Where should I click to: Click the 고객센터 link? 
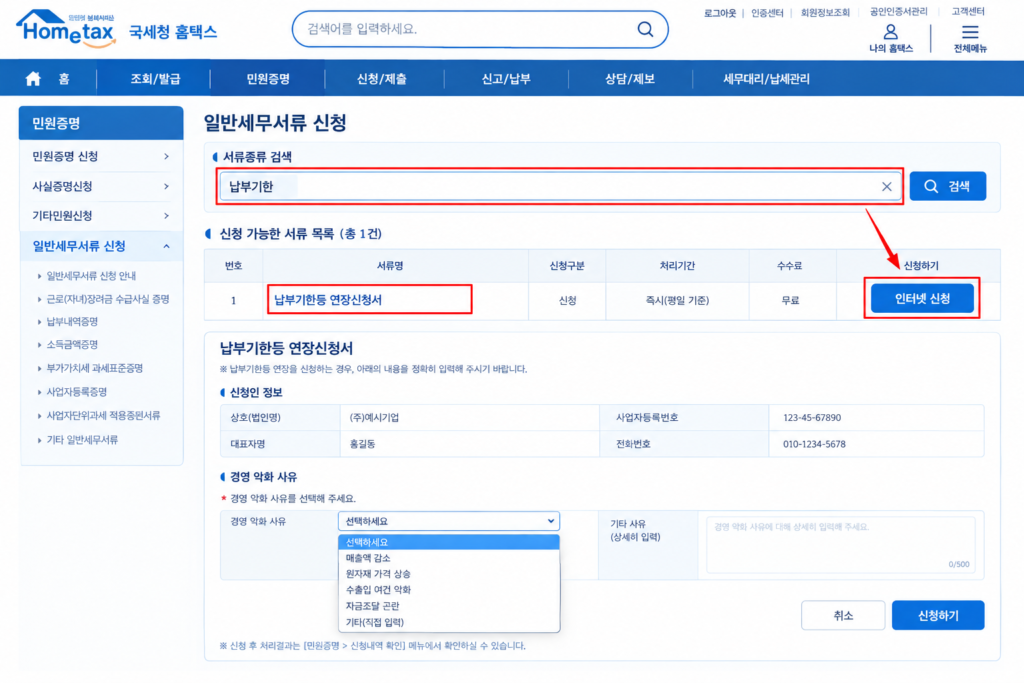click(x=968, y=12)
